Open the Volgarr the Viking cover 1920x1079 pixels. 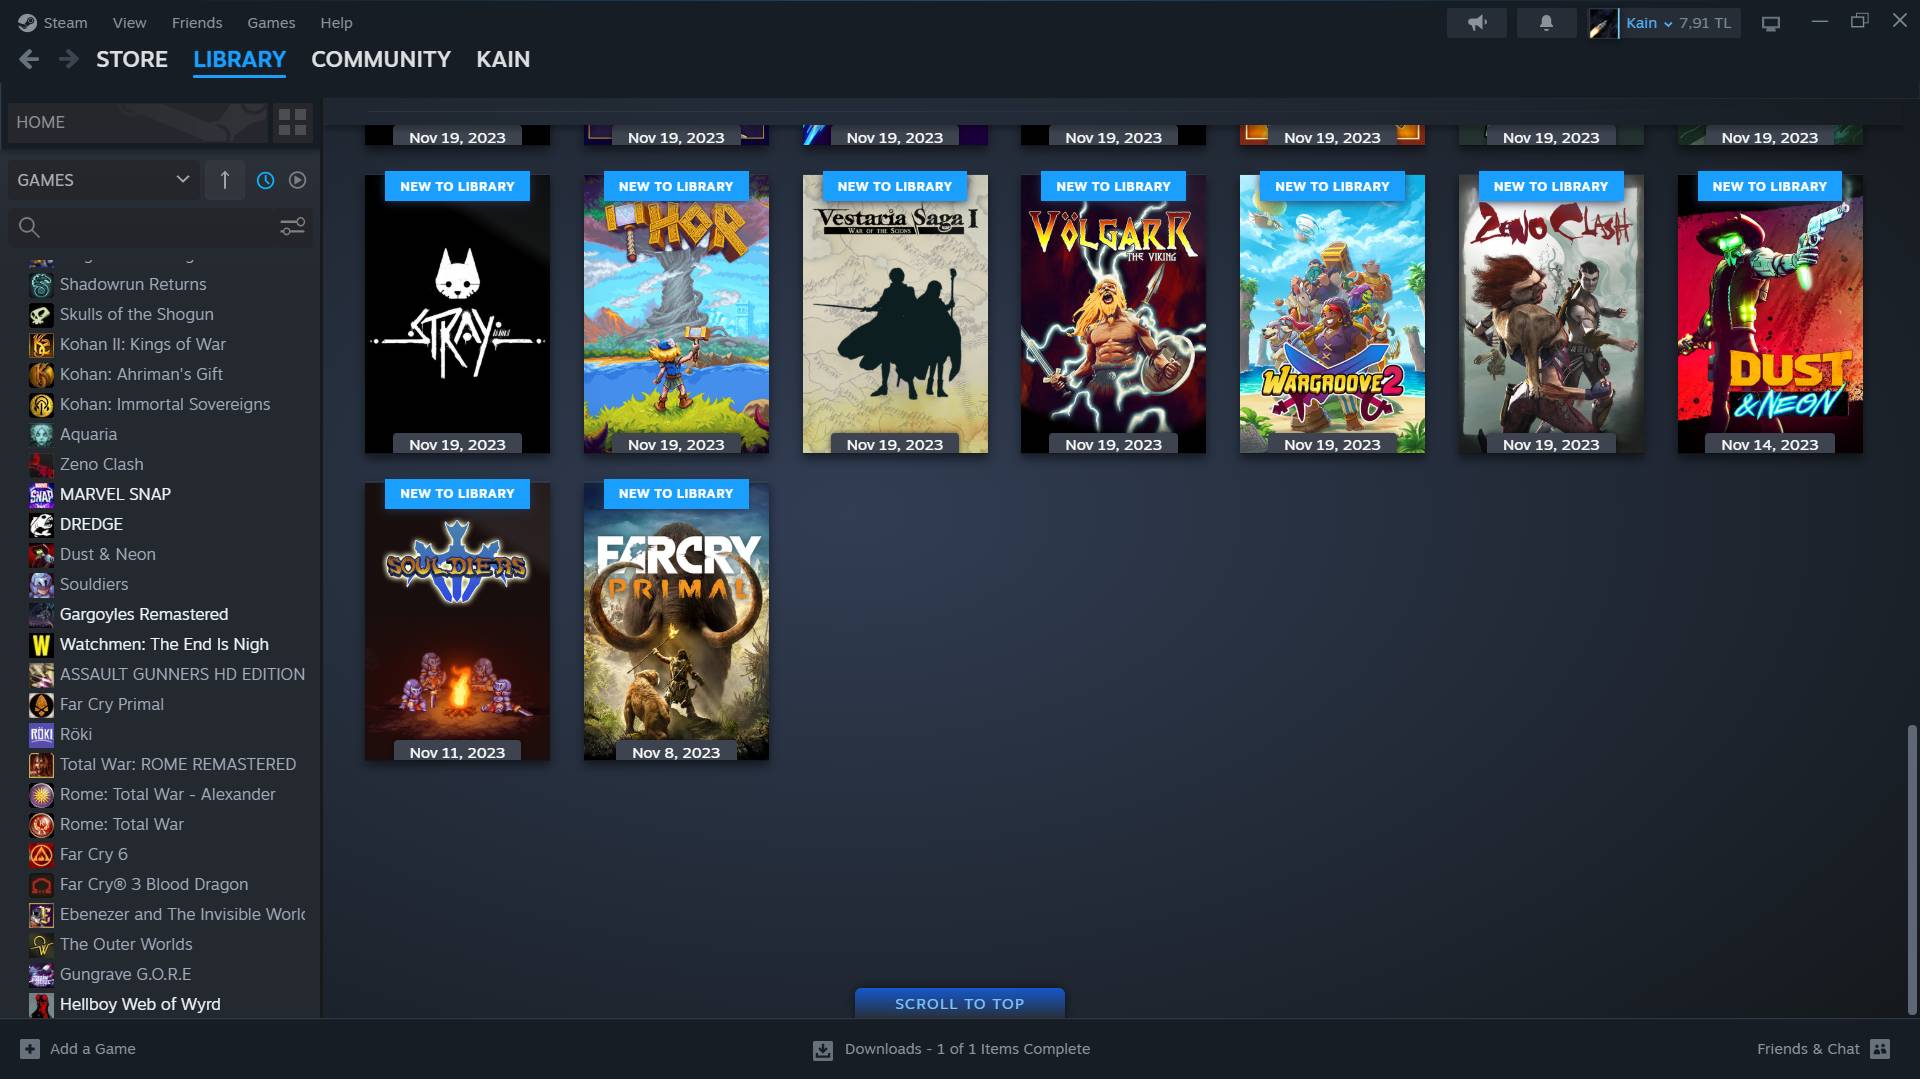click(1113, 314)
